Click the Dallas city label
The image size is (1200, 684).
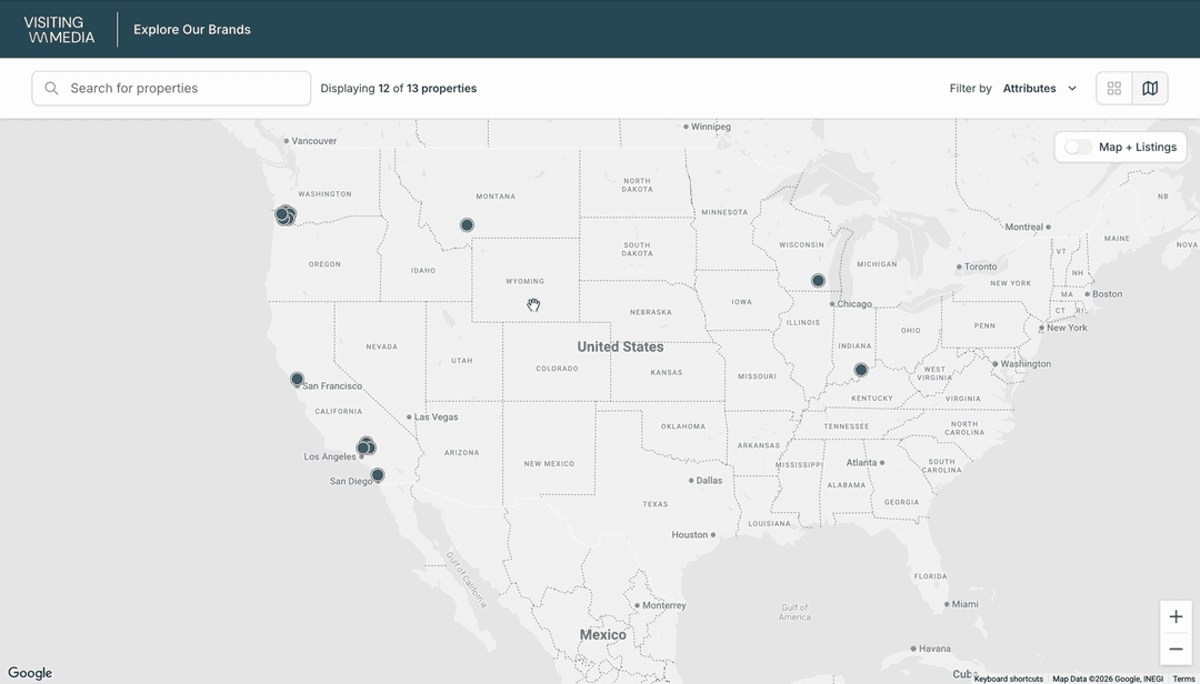(709, 480)
